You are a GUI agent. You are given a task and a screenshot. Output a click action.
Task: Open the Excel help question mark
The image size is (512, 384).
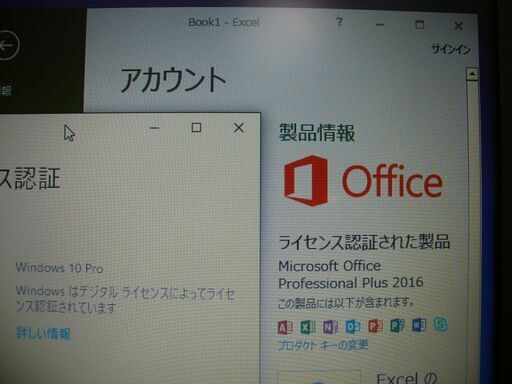coord(339,22)
